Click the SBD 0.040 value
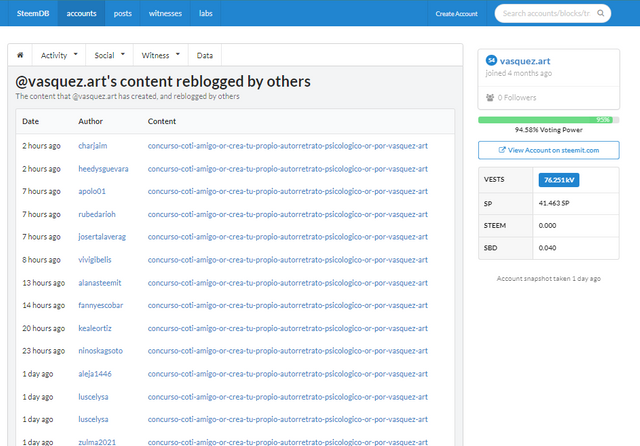The image size is (640, 446). pos(547,248)
